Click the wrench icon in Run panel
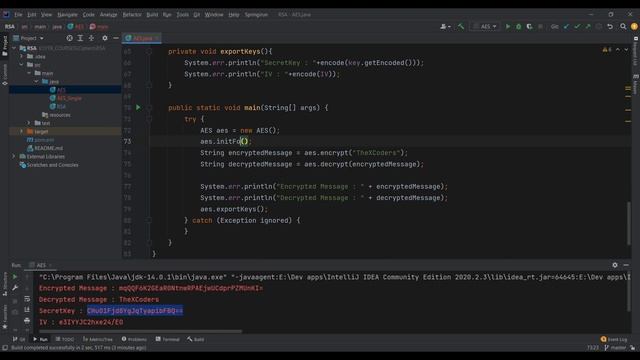Image resolution: width=640 pixels, height=360 pixels. click(x=15, y=288)
